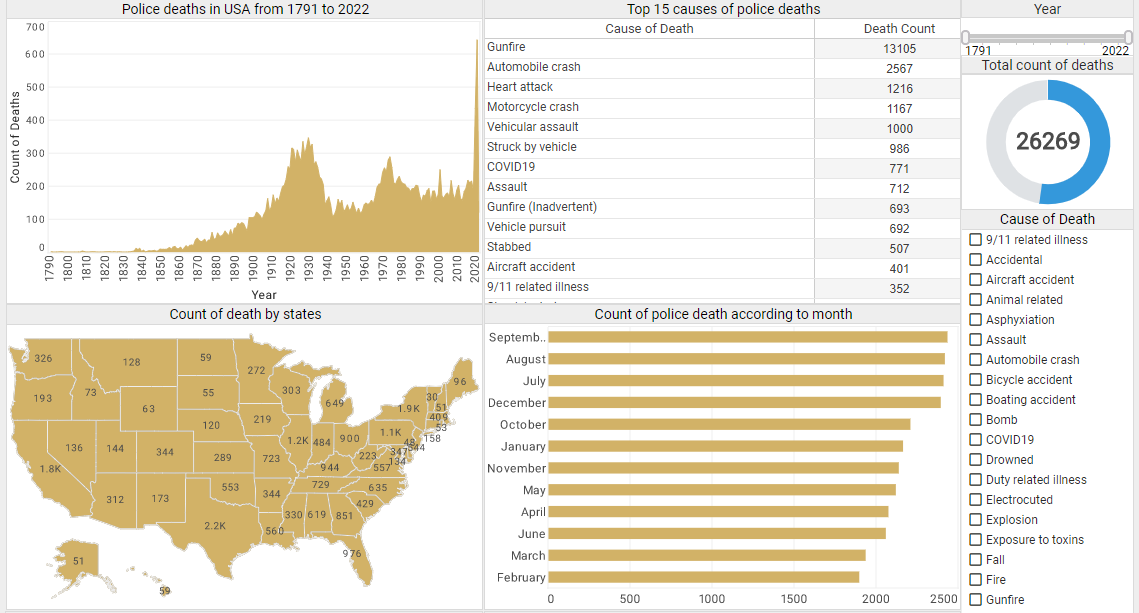Enable the Drowned filter checkbox
1139x613 pixels.
(x=975, y=460)
